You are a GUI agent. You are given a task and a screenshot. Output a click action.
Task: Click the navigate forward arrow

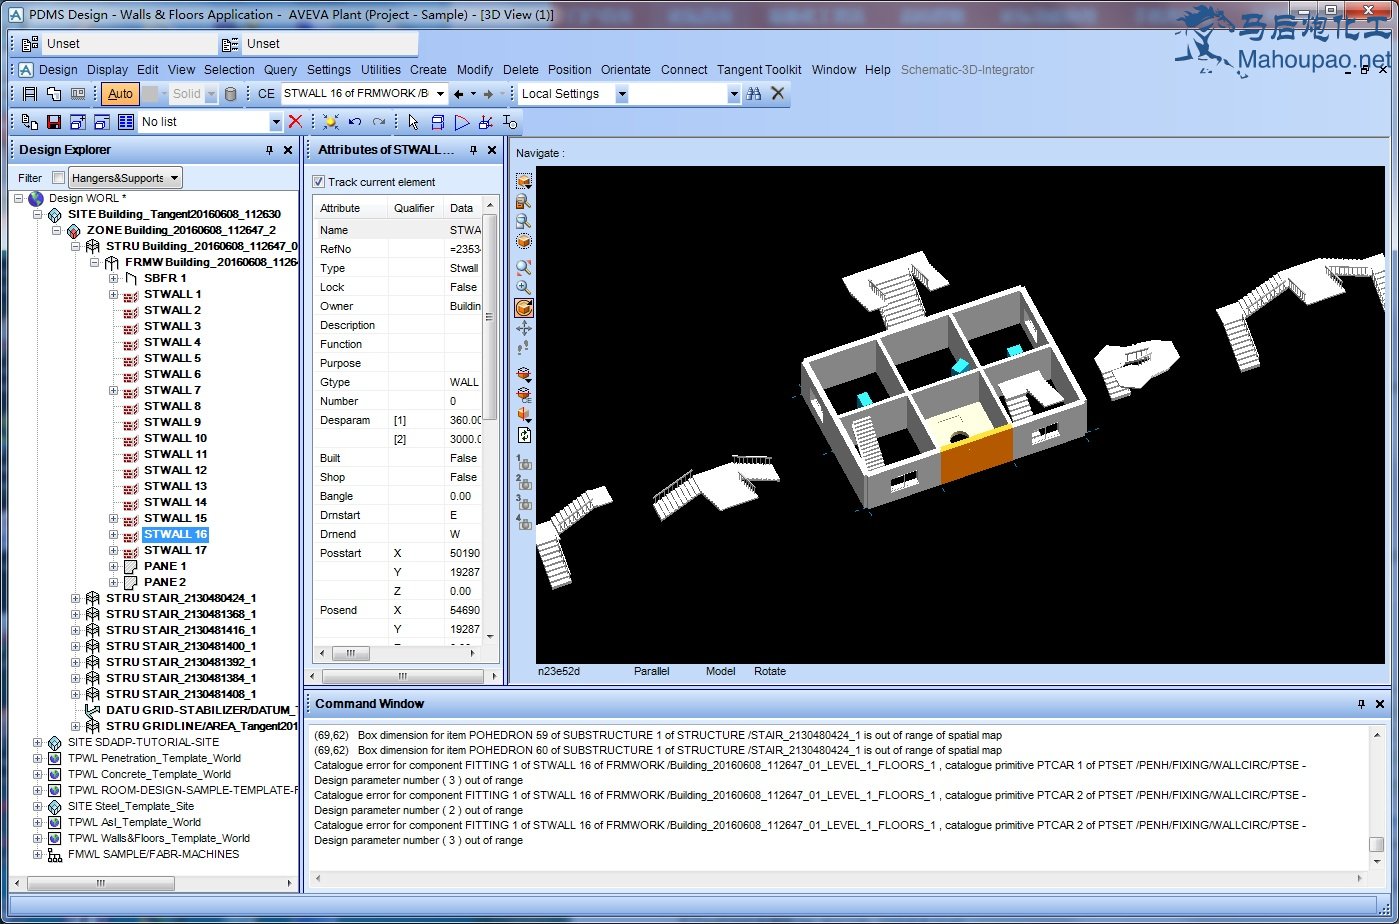pyautogui.click(x=488, y=94)
